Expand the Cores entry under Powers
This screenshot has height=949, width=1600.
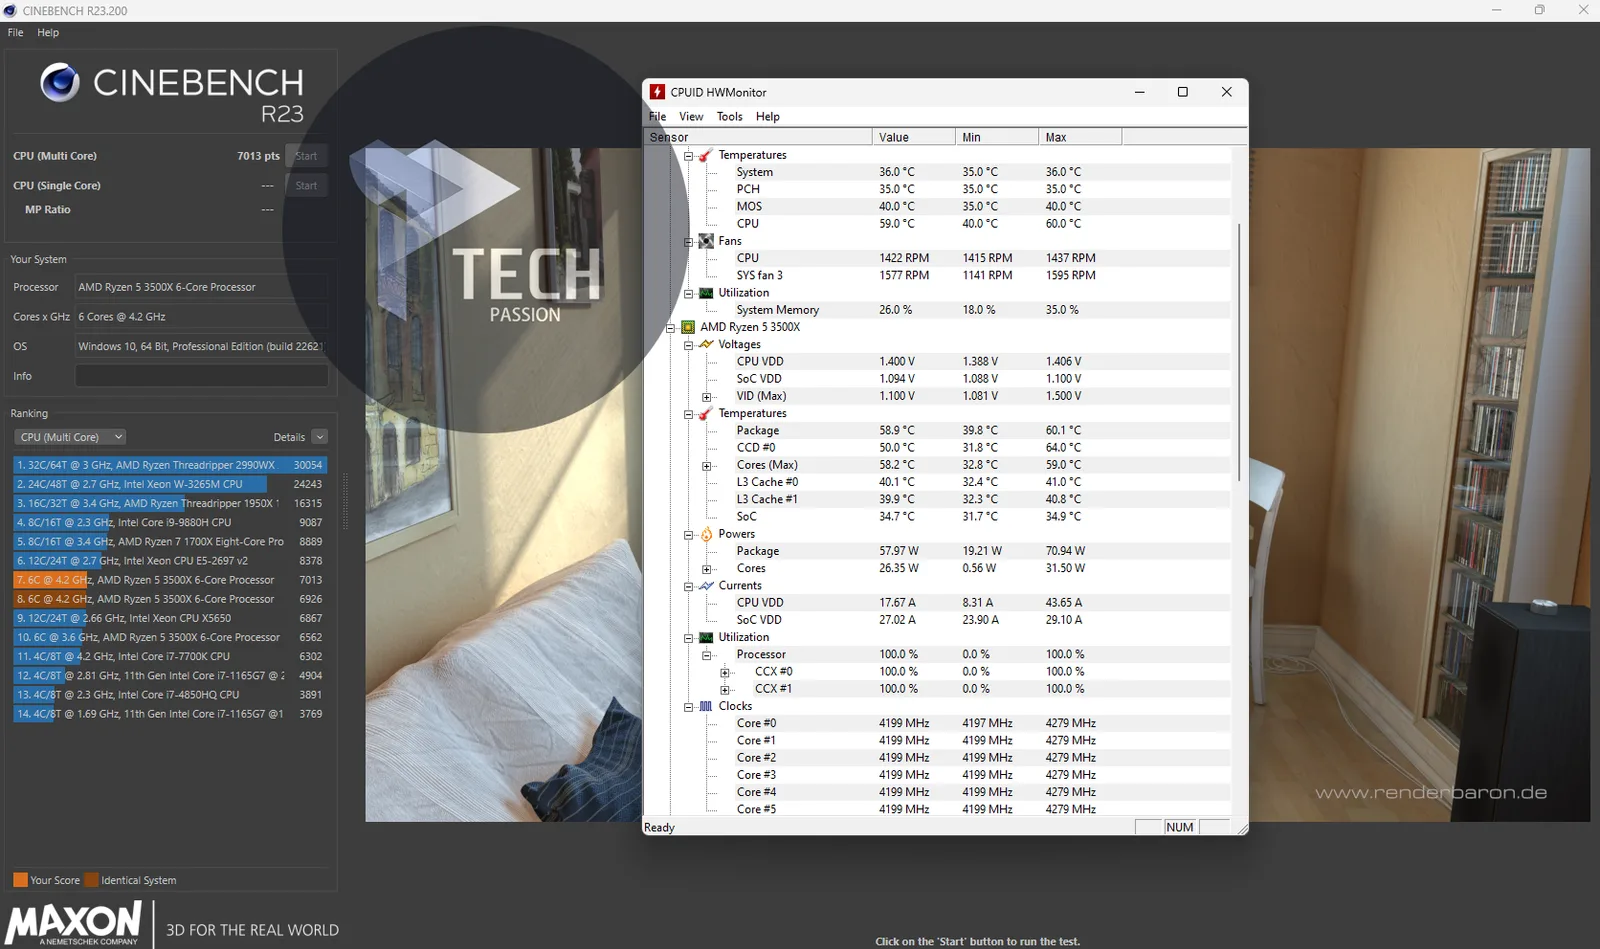(x=707, y=569)
